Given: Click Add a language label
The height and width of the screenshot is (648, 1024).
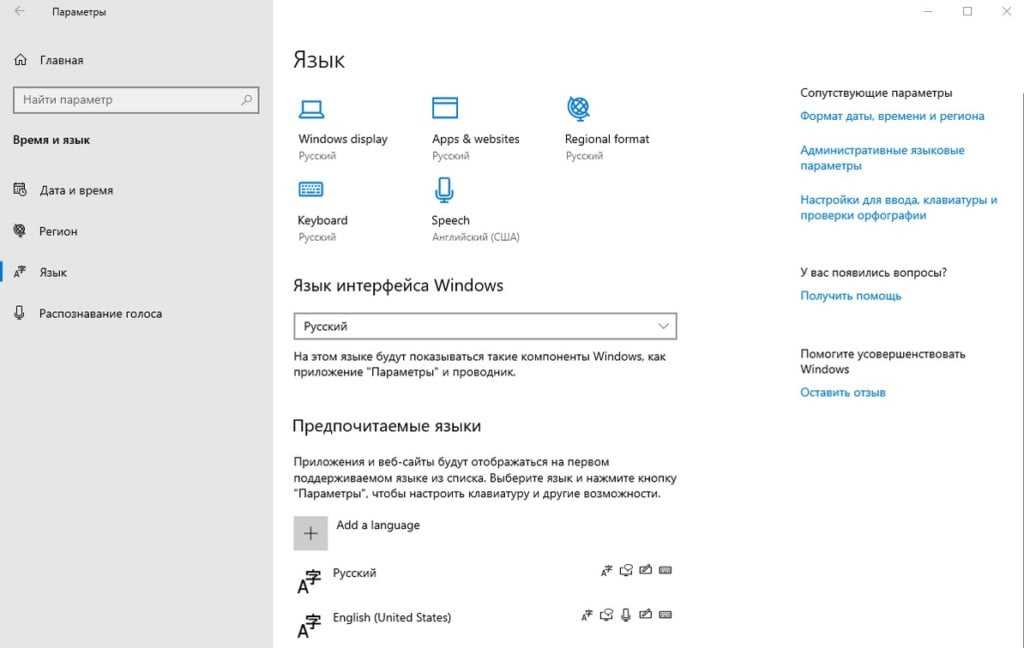Looking at the screenshot, I should [x=378, y=525].
